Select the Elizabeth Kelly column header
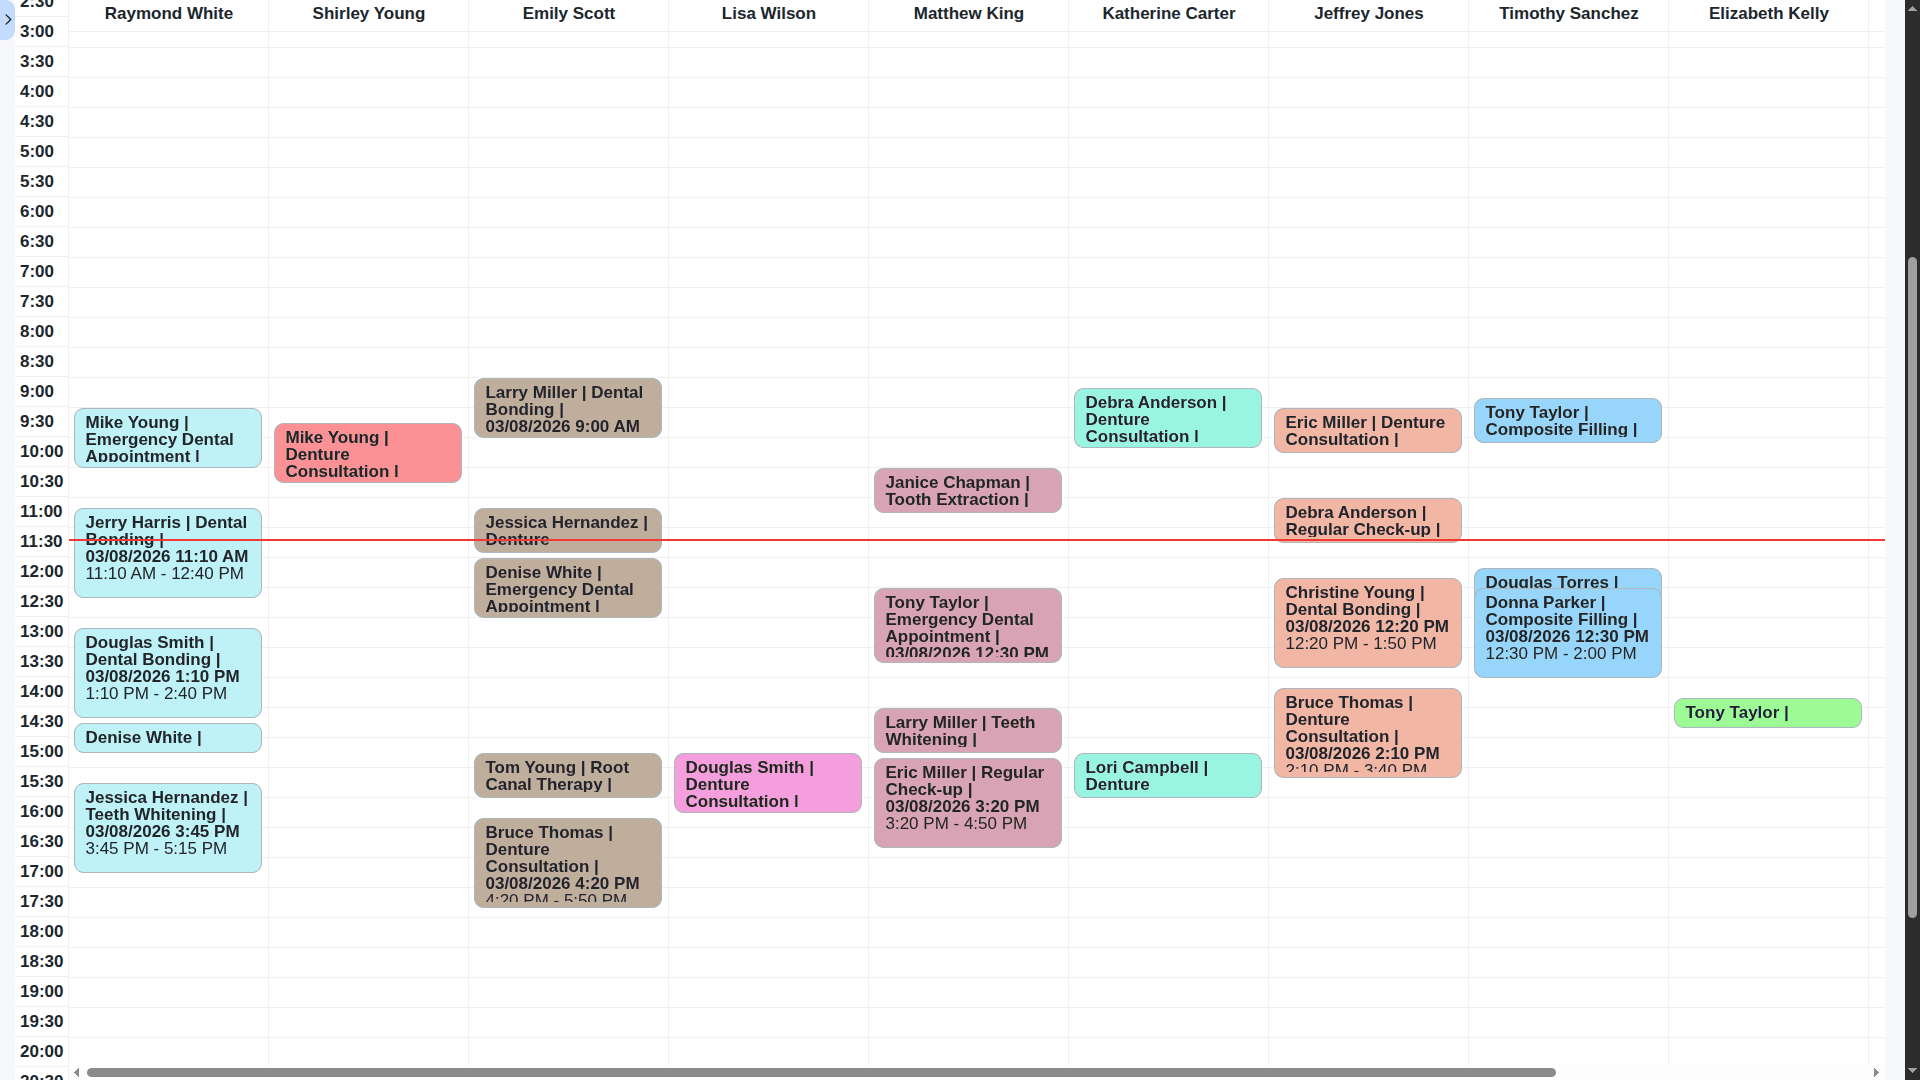The width and height of the screenshot is (1920, 1080). [1767, 13]
